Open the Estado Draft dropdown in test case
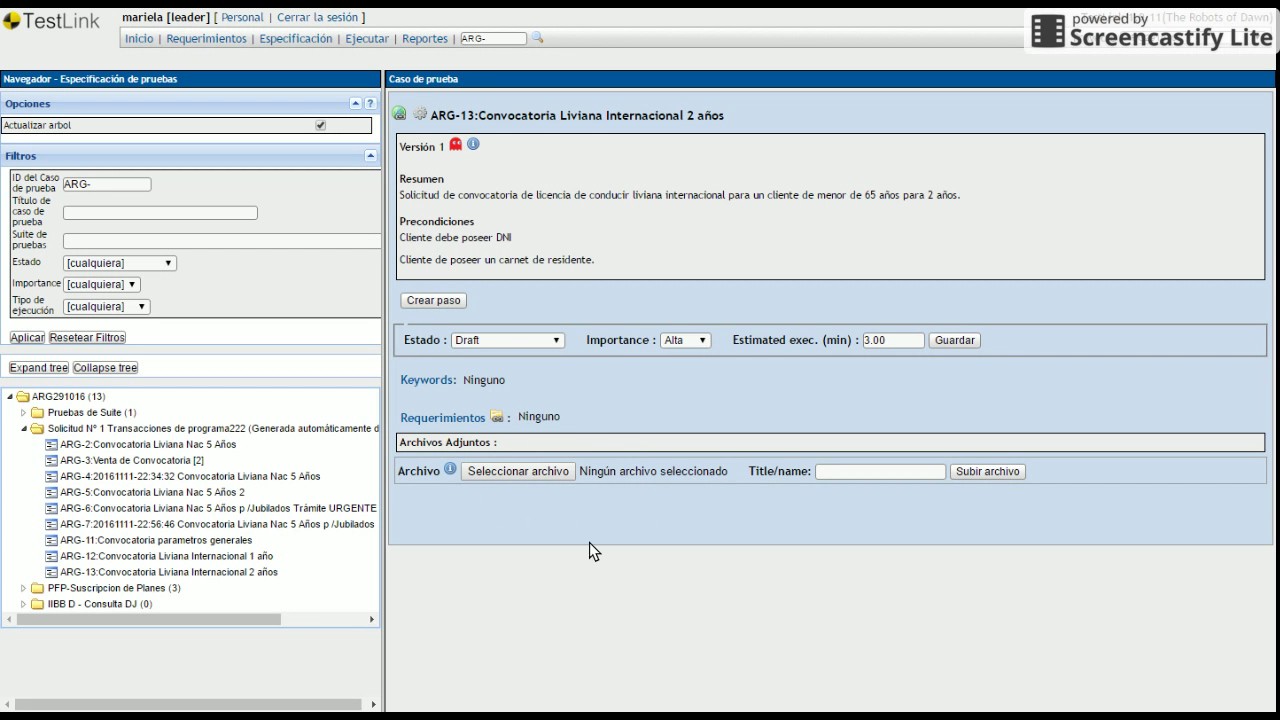Image resolution: width=1280 pixels, height=720 pixels. [x=507, y=340]
